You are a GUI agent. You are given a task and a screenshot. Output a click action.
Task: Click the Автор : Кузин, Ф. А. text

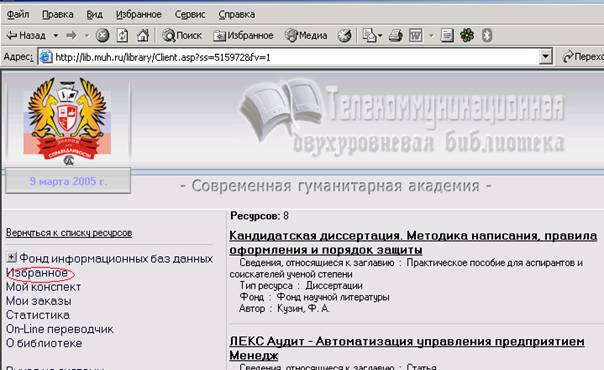pos(284,309)
